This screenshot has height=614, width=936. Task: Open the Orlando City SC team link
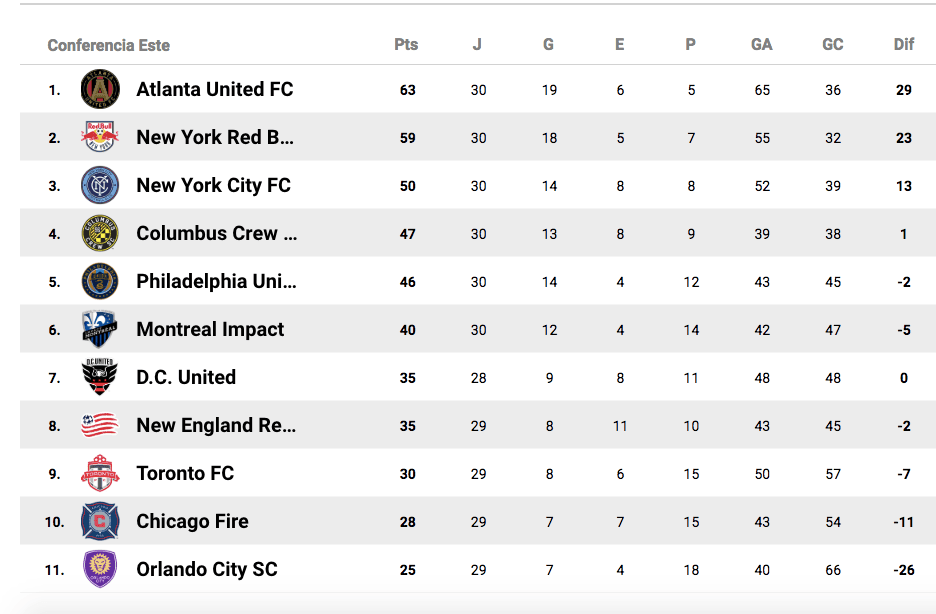point(207,570)
